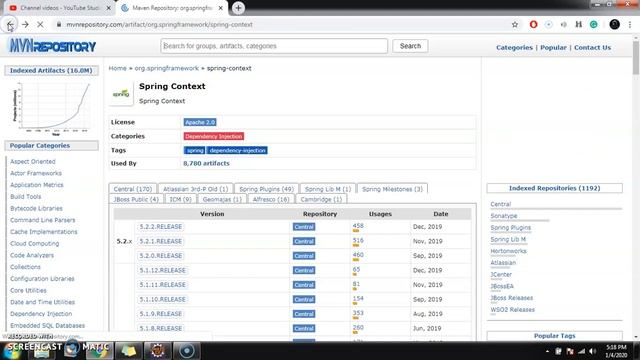The height and width of the screenshot is (360, 640).
Task: Switch to Channel videos YouTube Studio tab
Action: (x=59, y=8)
